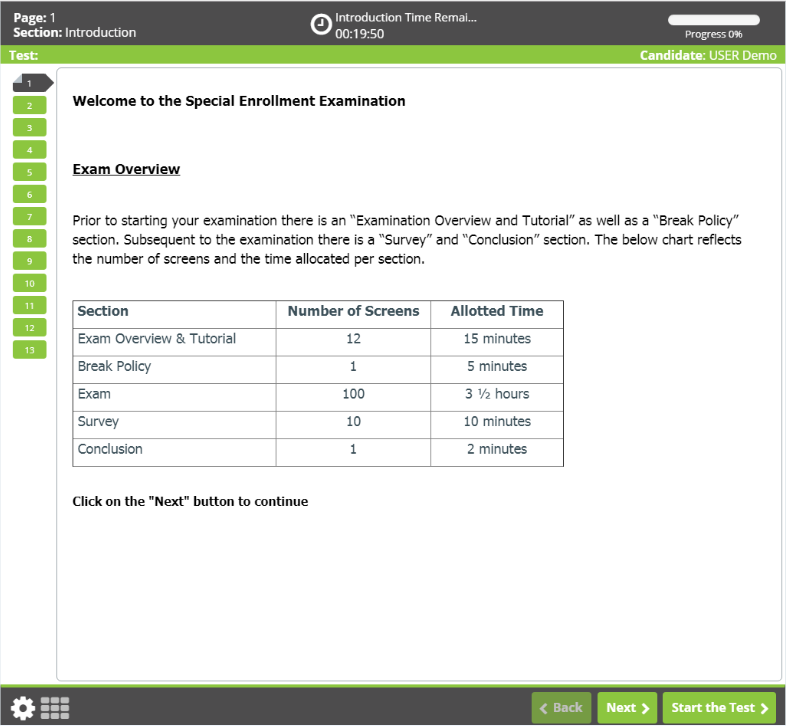The height and width of the screenshot is (726, 786).
Task: Go to page 13 in sidebar
Action: (29, 350)
